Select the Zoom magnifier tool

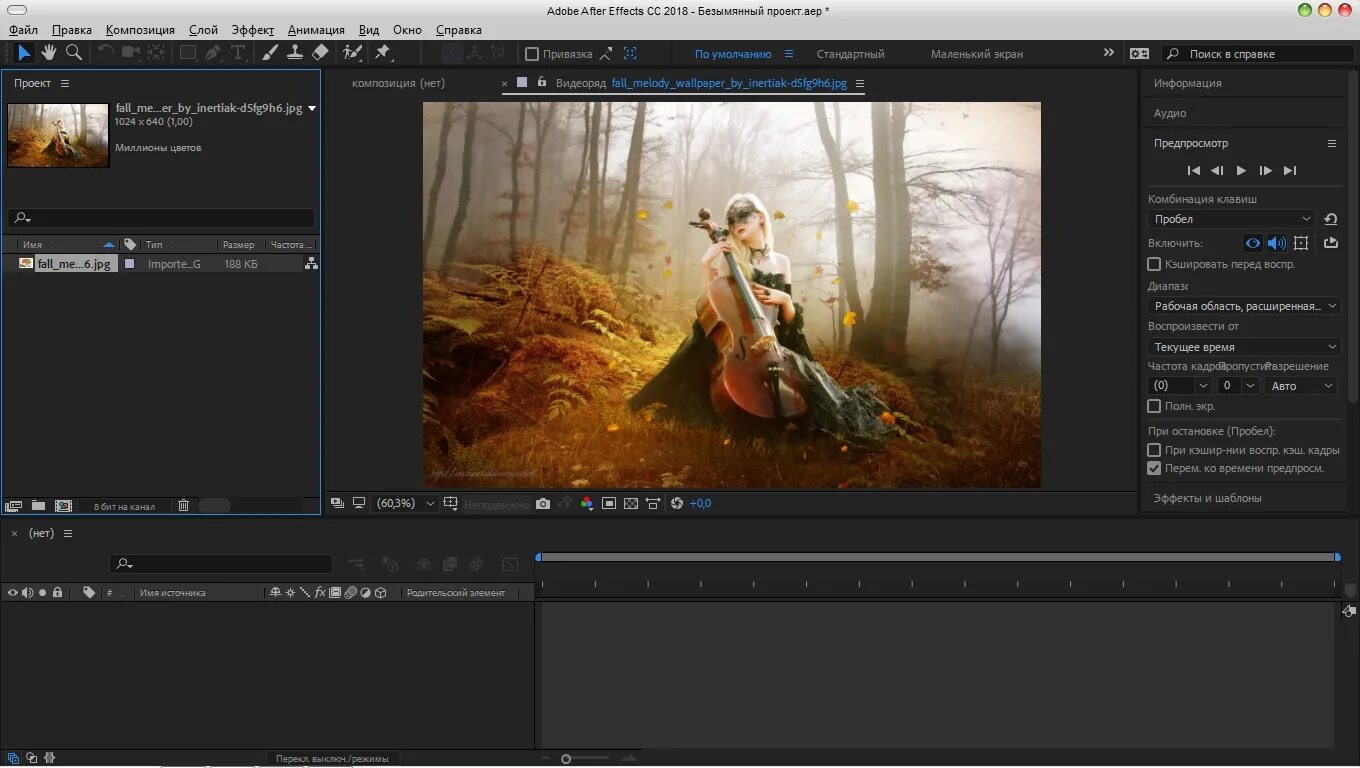tap(73, 53)
